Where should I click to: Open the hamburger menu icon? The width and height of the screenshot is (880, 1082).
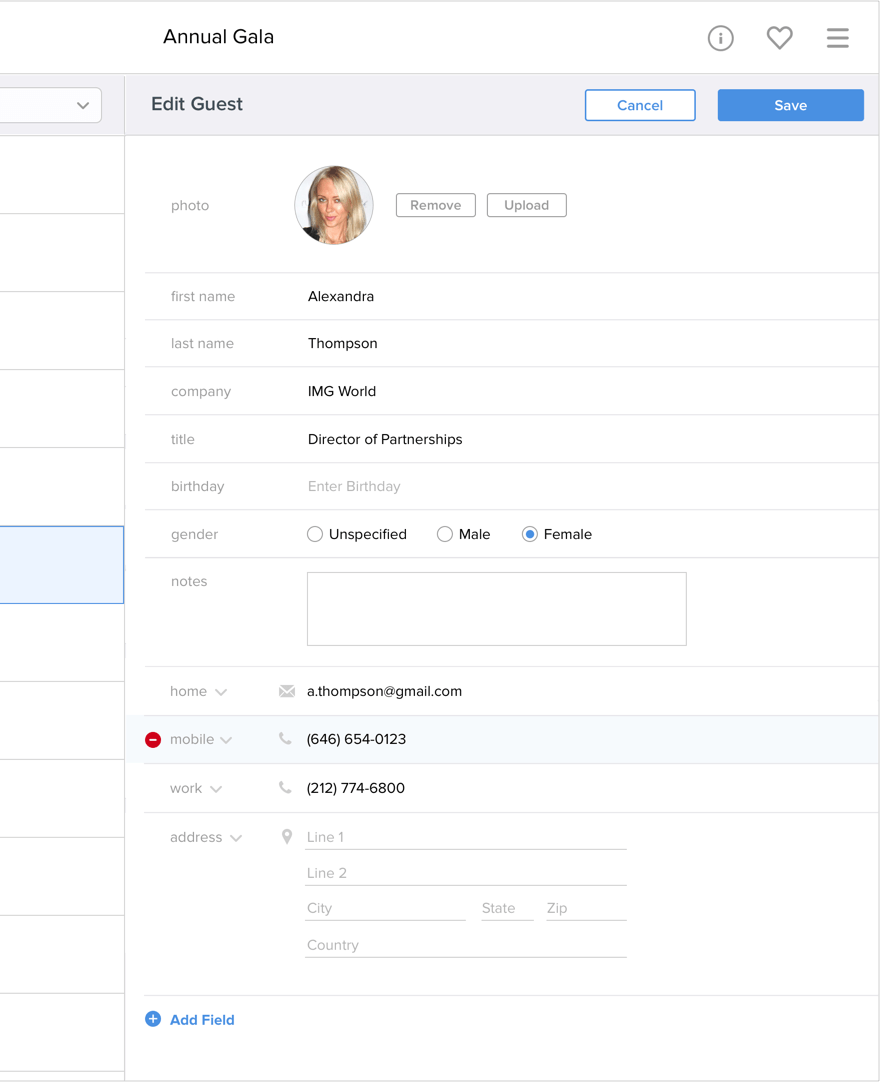(838, 38)
